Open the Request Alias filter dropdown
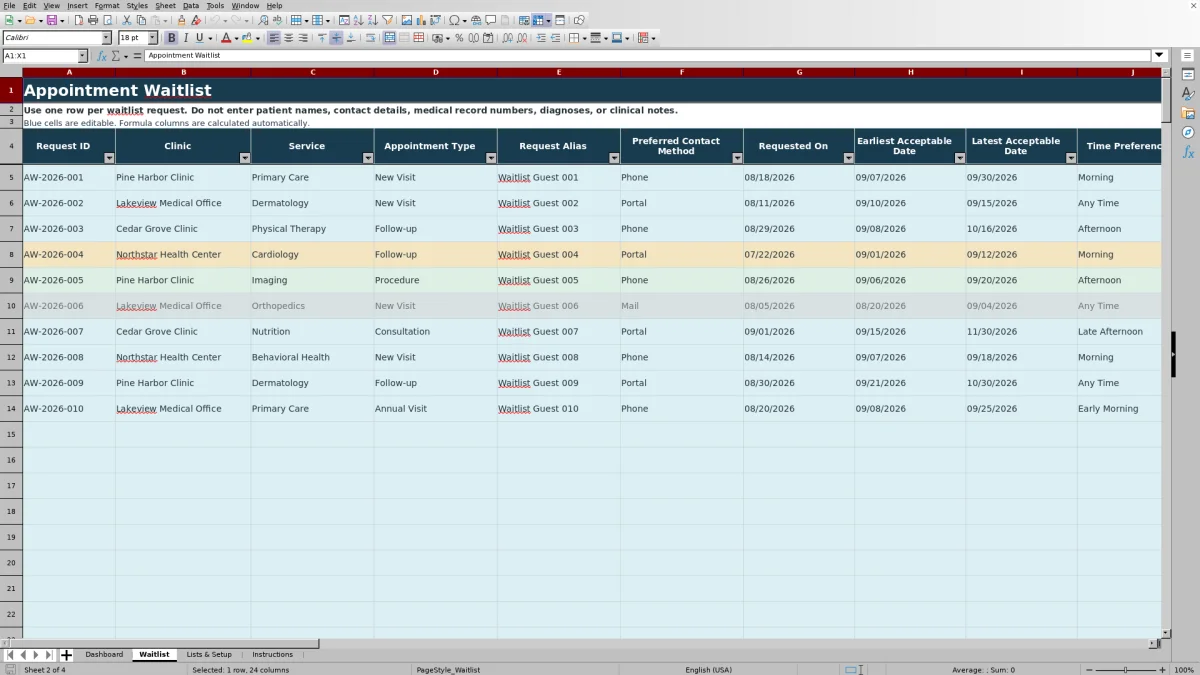The height and width of the screenshot is (675, 1200). point(614,158)
